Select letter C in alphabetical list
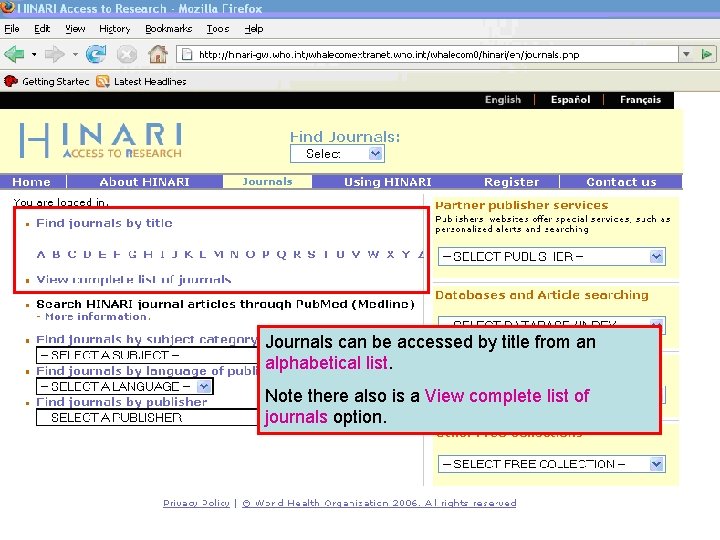This screenshot has height=540, width=720. click(x=72, y=254)
